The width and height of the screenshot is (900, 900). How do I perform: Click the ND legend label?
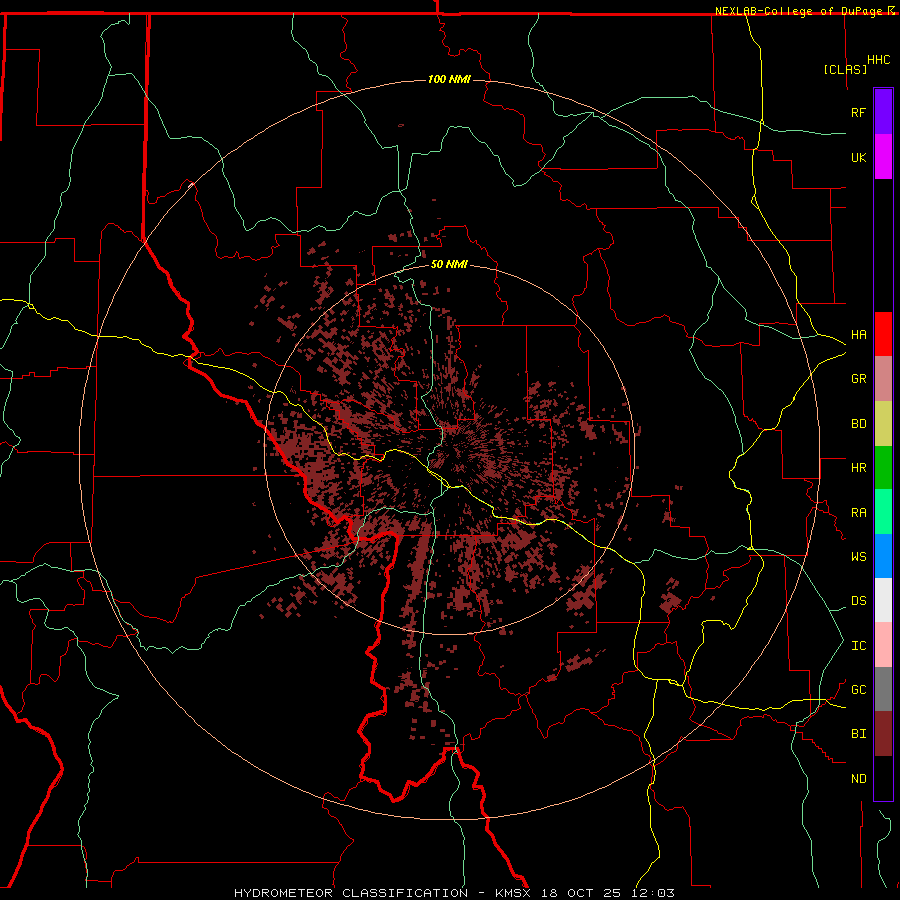point(858,779)
